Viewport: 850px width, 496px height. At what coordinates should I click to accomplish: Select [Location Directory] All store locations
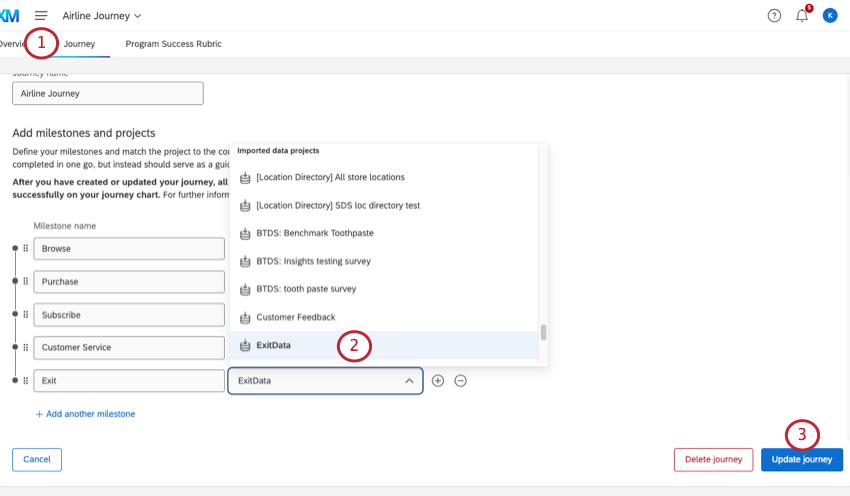click(x=384, y=177)
